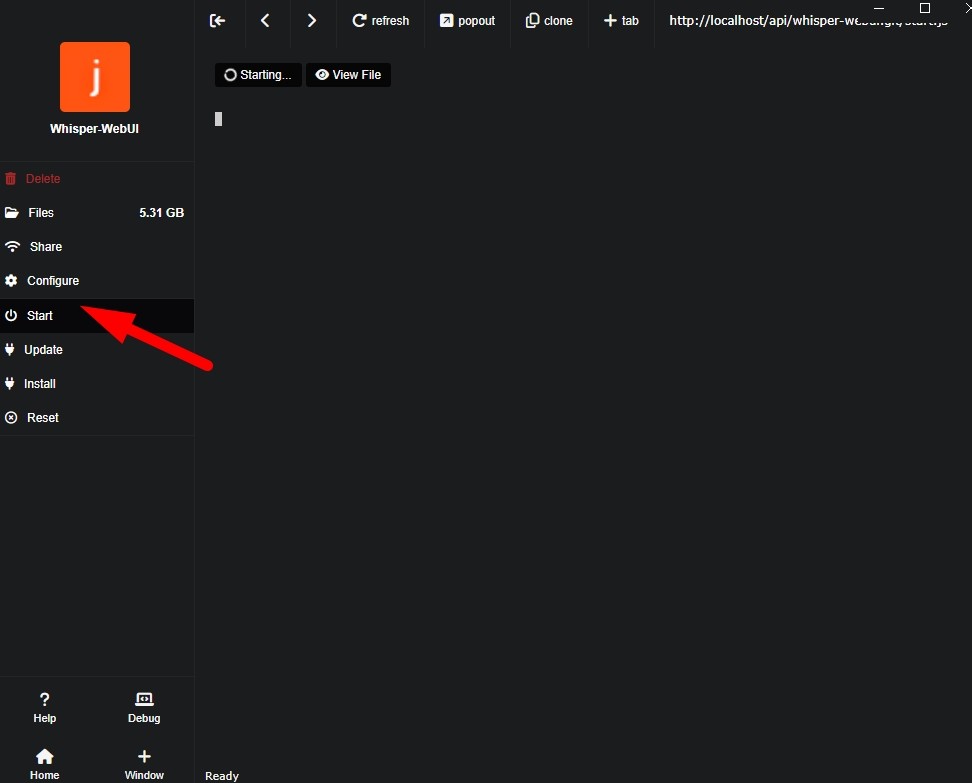The image size is (972, 783).
Task: Maximize the application window
Action: click(x=925, y=8)
